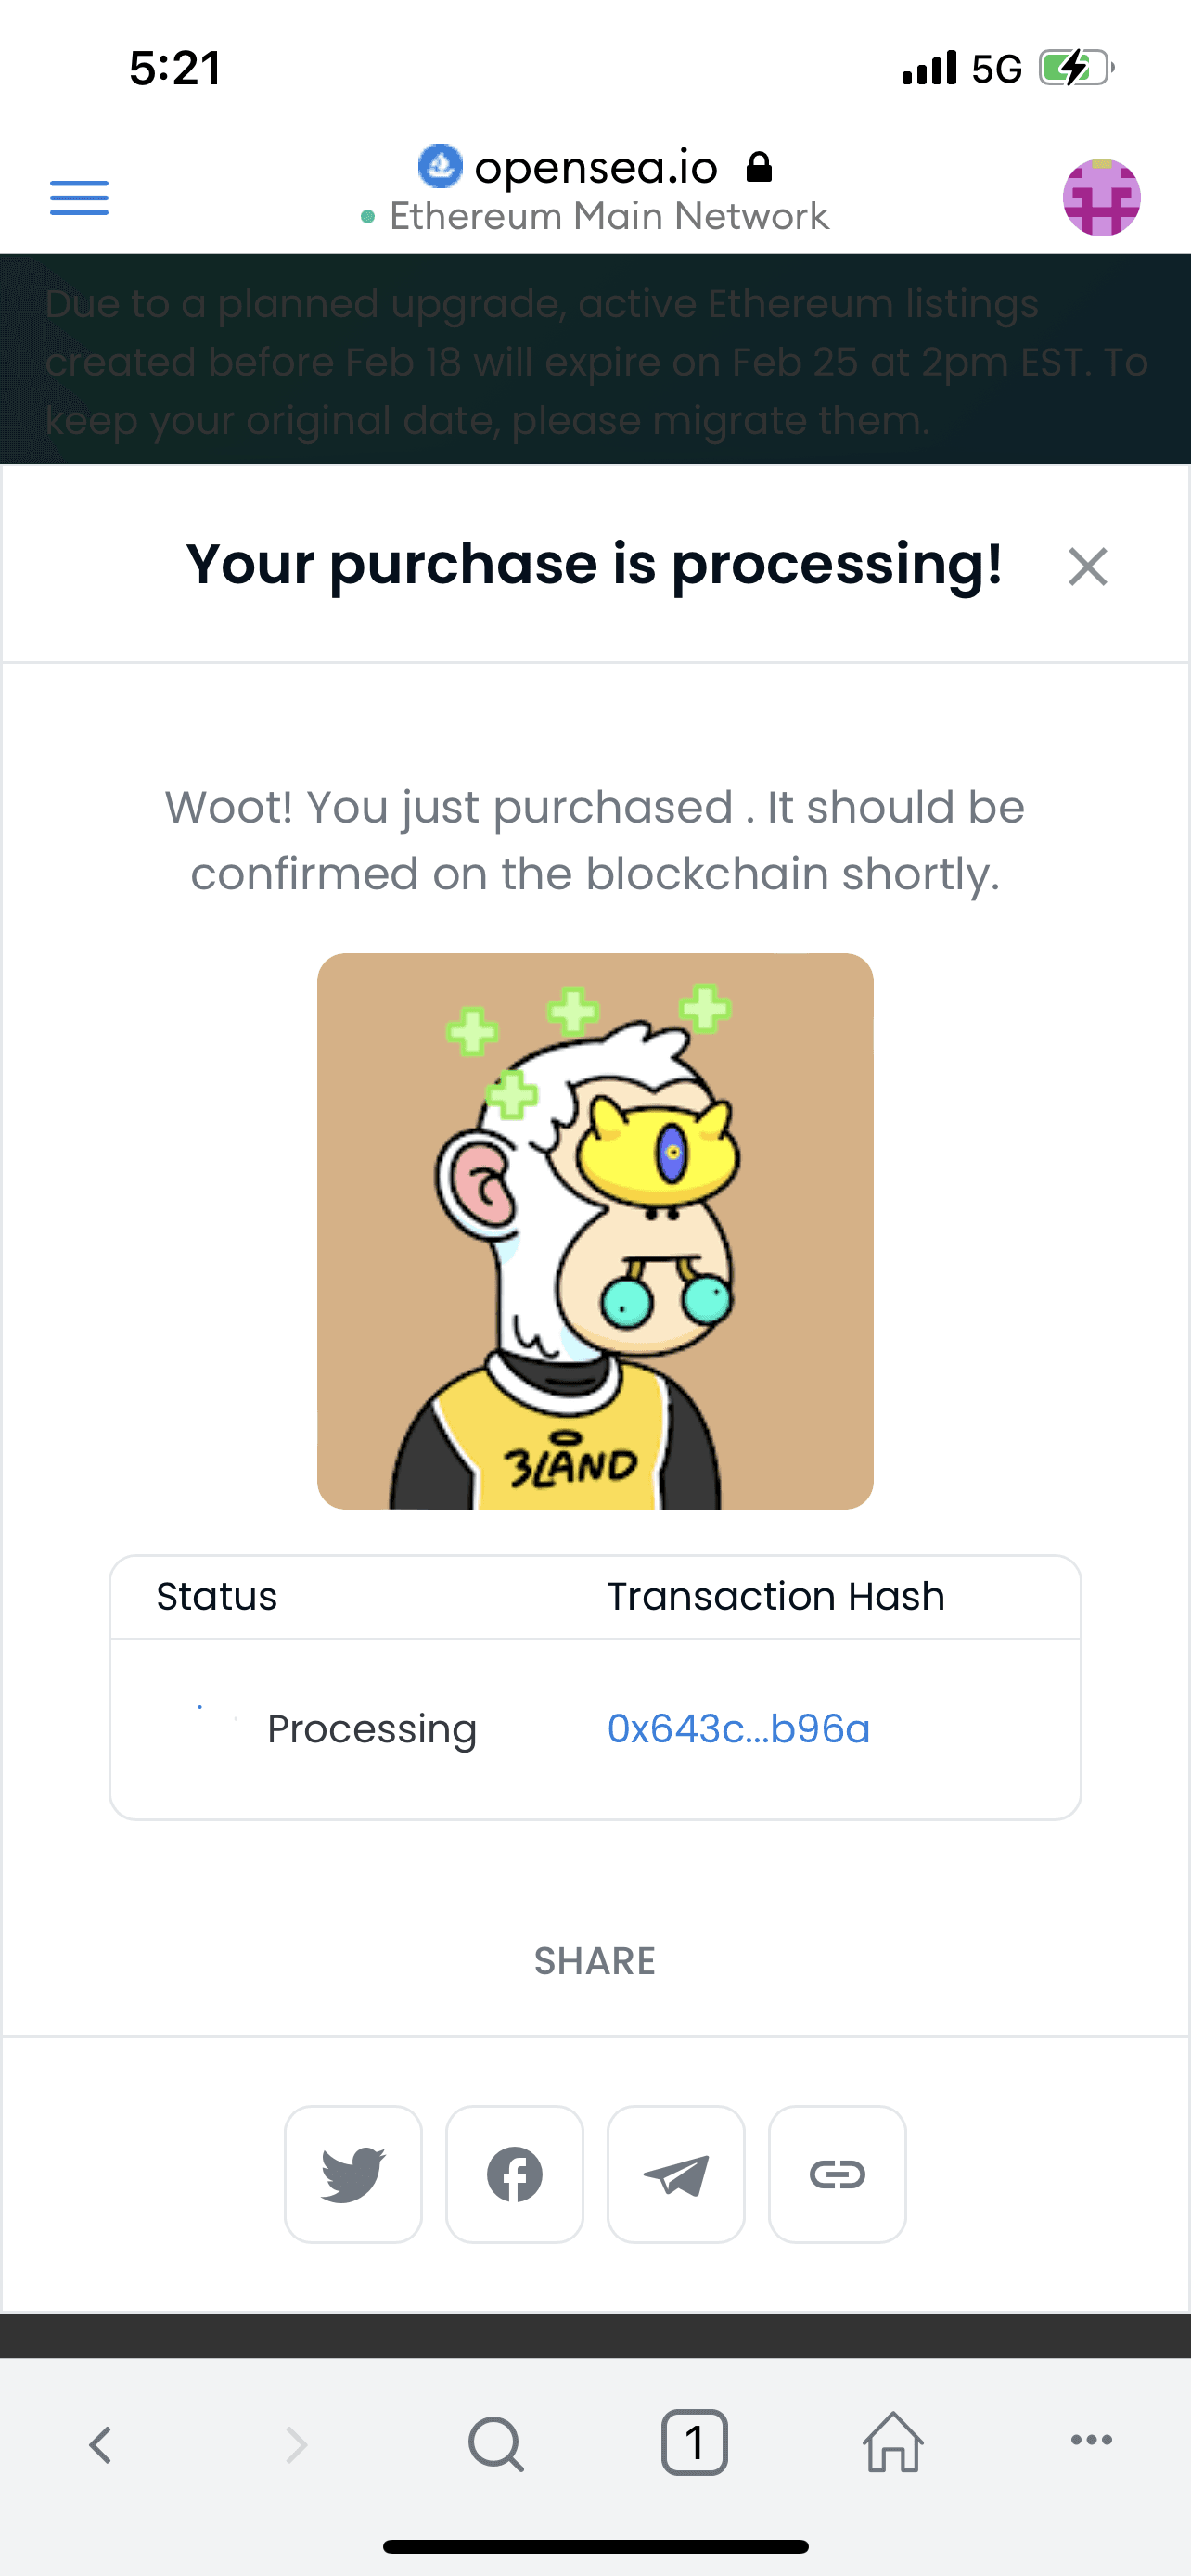Screen dimensions: 1191x2576
Task: Tap the purchased ape NFT image
Action: 595,1231
